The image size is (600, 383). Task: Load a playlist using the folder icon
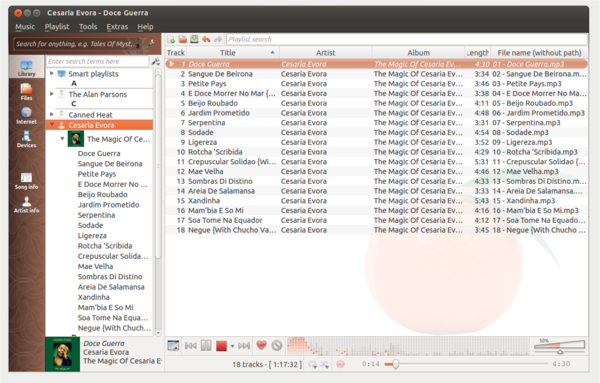[183, 39]
